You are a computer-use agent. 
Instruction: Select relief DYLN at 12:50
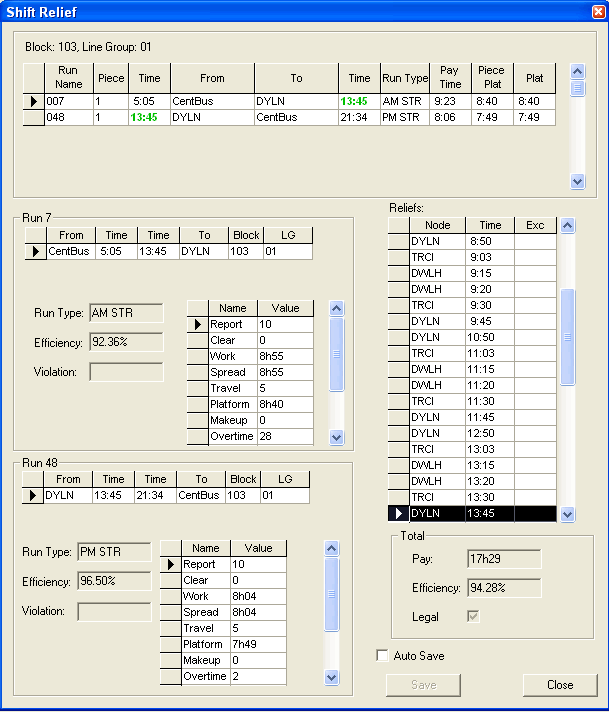click(x=472, y=433)
